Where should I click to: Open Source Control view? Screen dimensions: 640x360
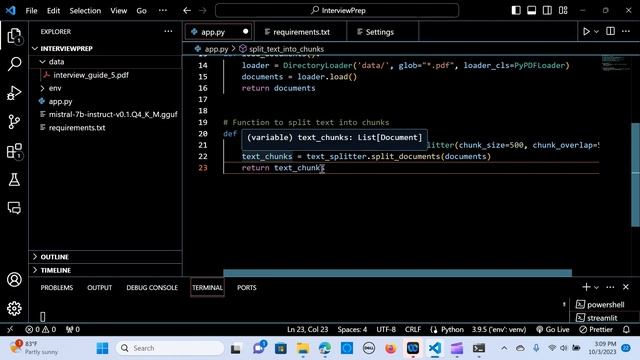(x=14, y=122)
